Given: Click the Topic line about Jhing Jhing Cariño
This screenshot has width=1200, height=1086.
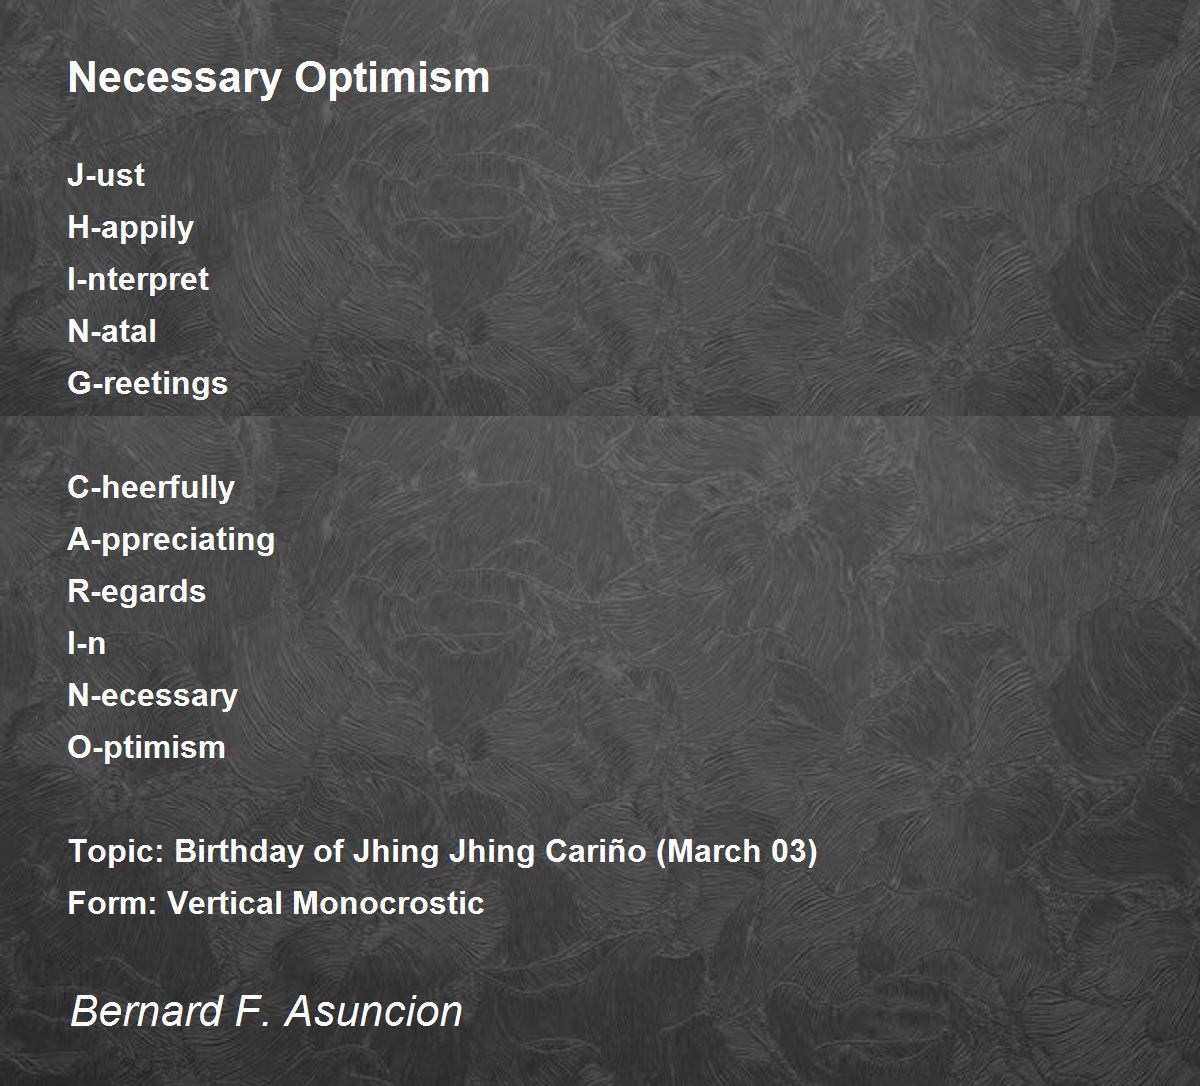Looking at the screenshot, I should pyautogui.click(x=443, y=852).
